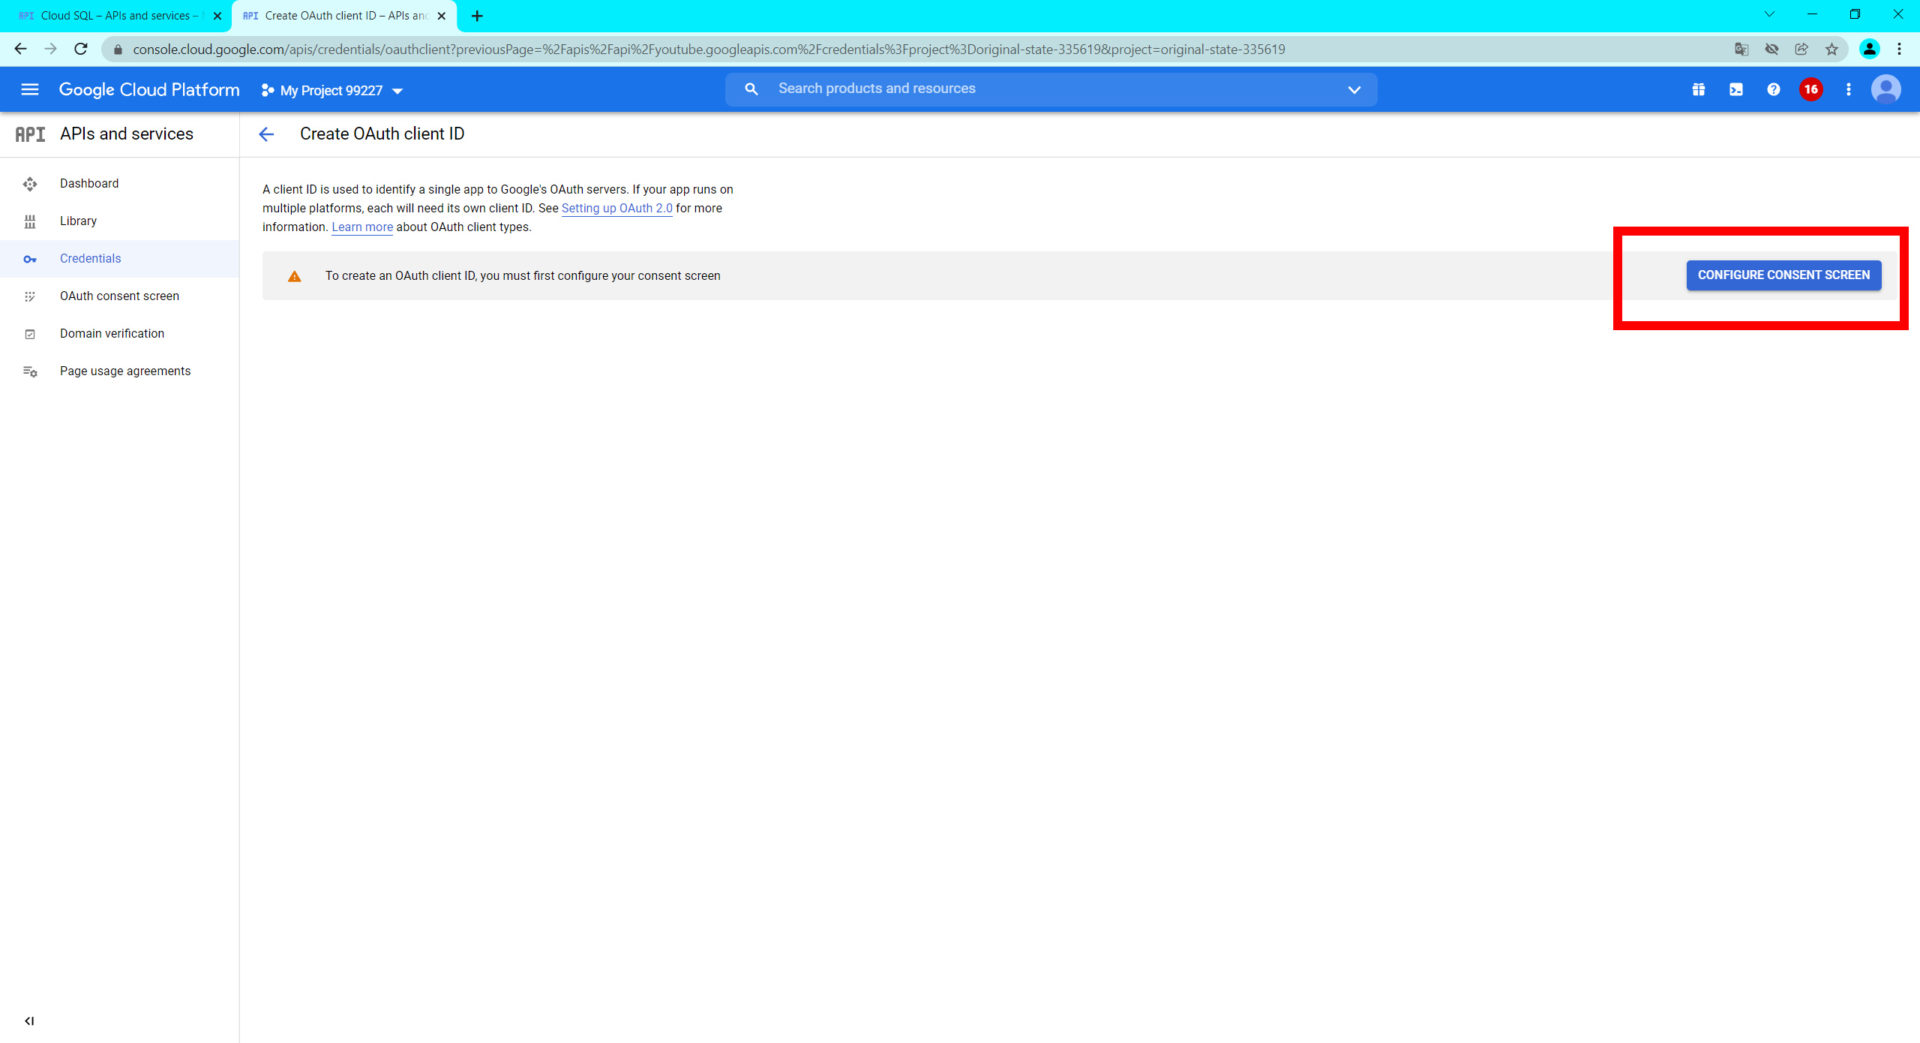Screen dimensions: 1920x1043
Task: Go back using the page back arrow
Action: click(266, 134)
